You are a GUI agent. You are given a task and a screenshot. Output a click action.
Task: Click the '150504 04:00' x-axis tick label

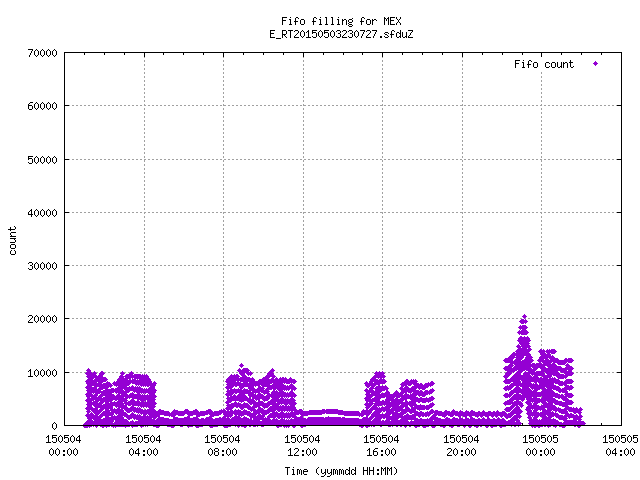(x=143, y=446)
